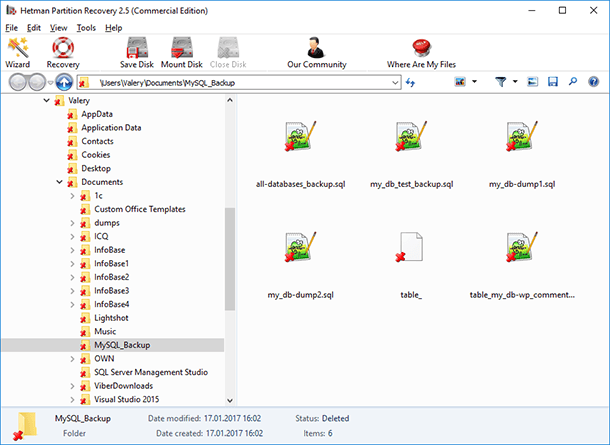
Task: Select the blank table_ file icon
Action: coord(411,247)
